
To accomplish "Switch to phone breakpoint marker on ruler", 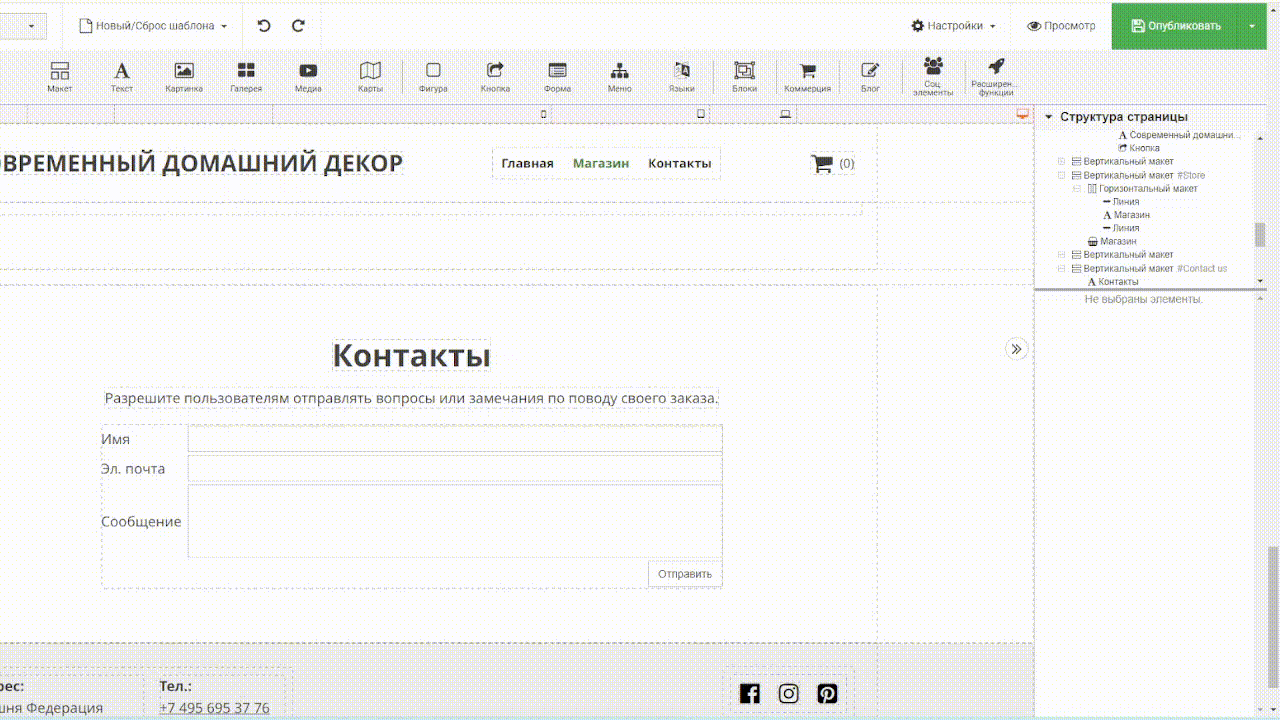I will click(x=544, y=114).
